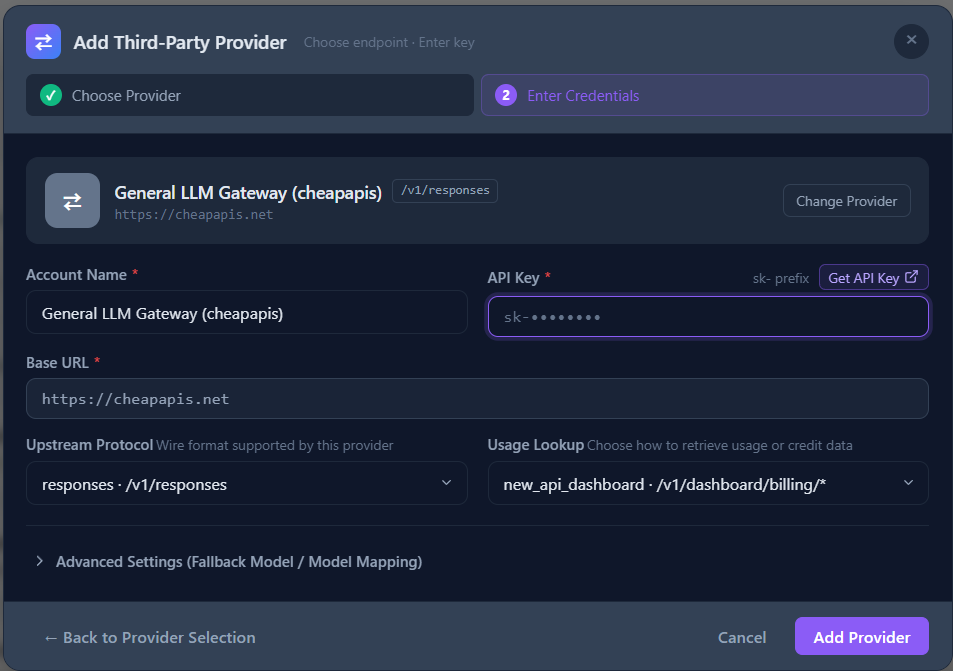Click the Account Name label

(77, 275)
